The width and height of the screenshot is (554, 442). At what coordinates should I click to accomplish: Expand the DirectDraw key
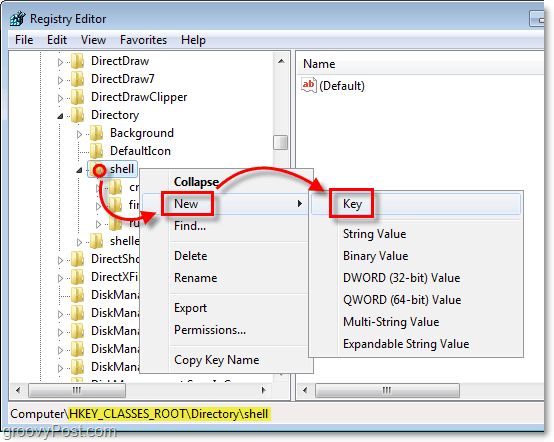60,62
